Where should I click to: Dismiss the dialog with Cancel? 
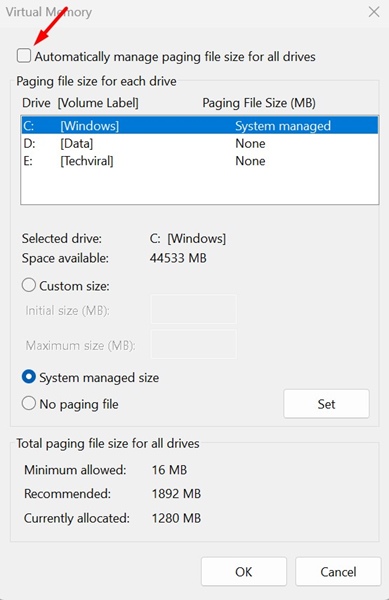tap(338, 571)
